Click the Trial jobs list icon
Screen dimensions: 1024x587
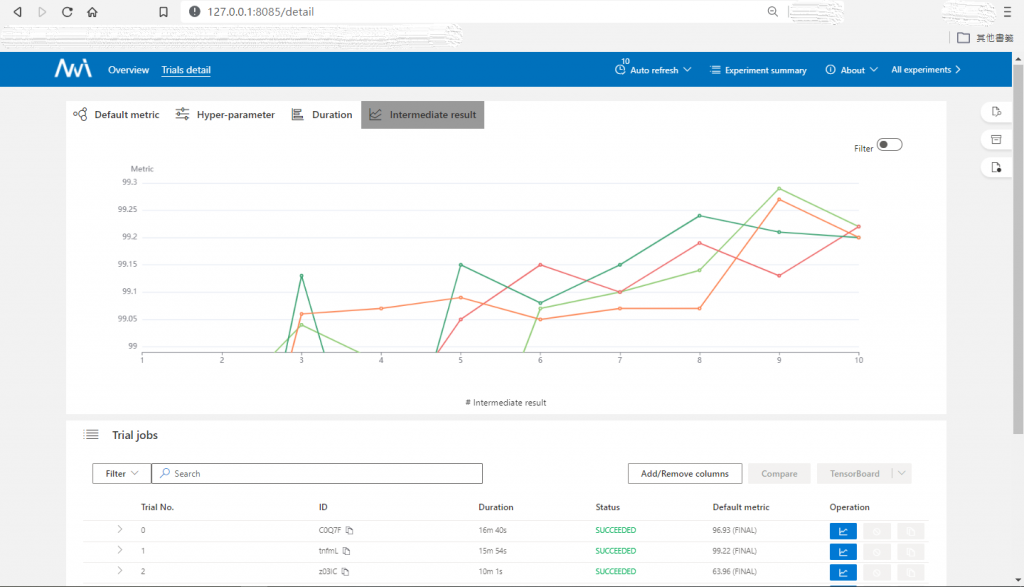pyautogui.click(x=91, y=434)
